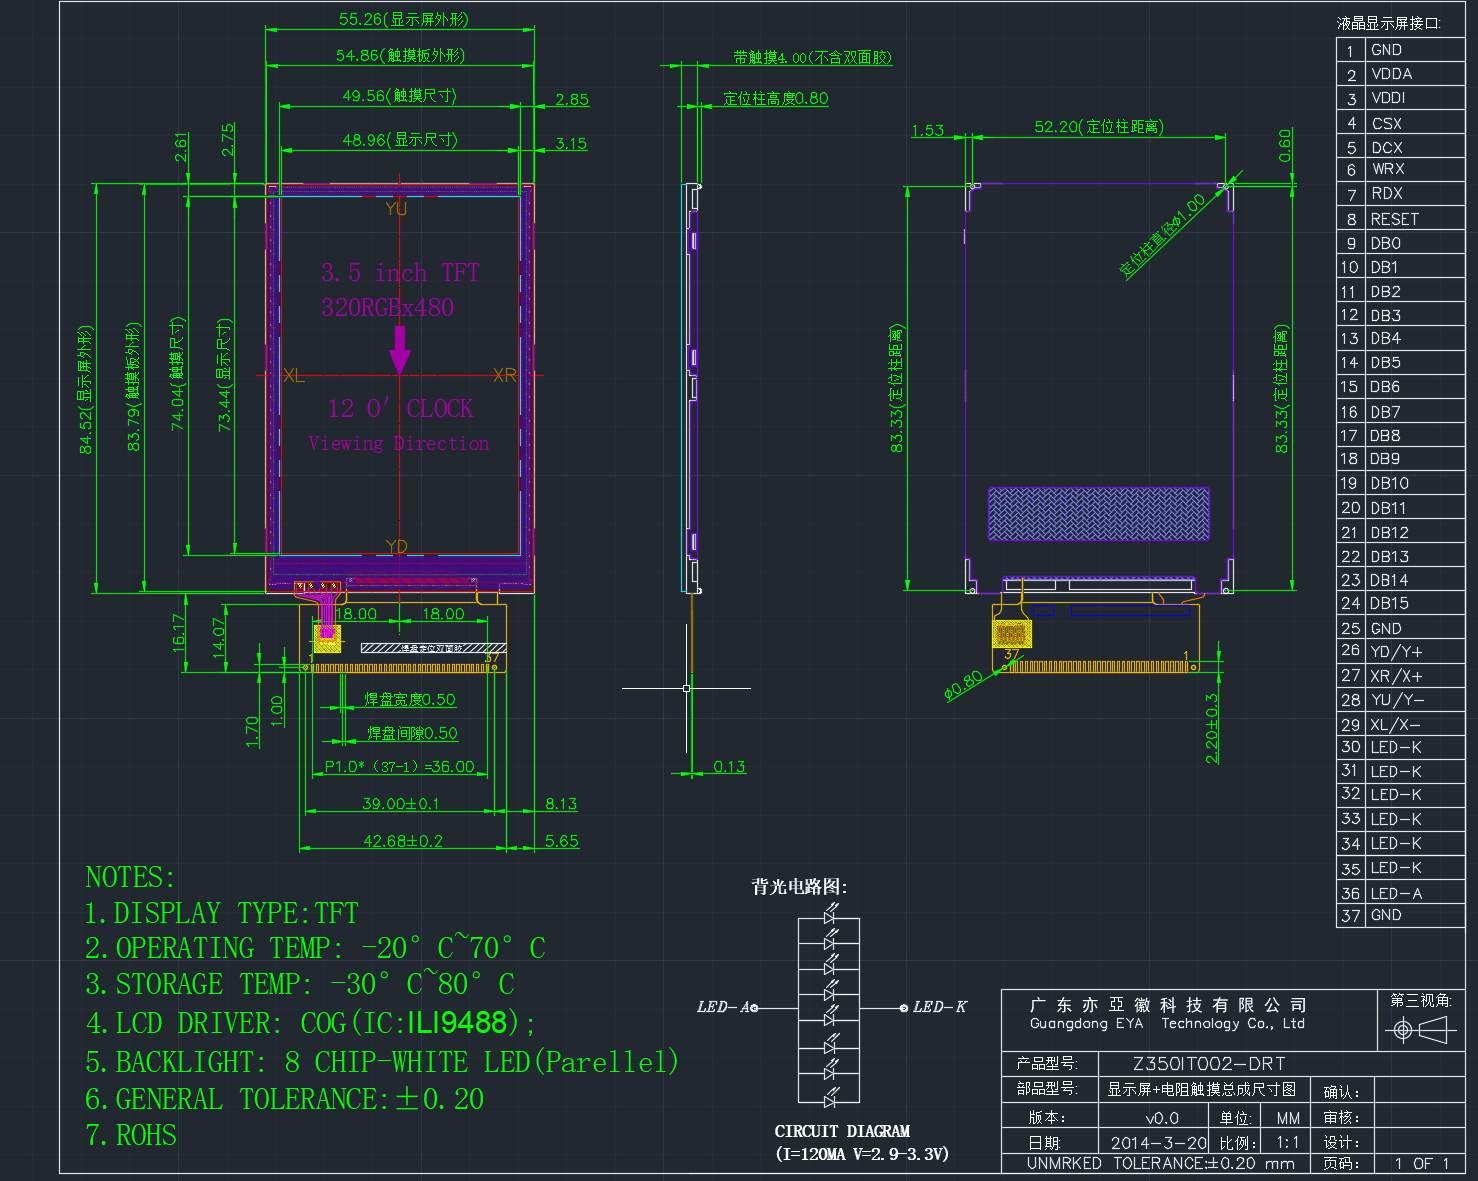The image size is (1478, 1181).
Task: Select the '42.68±0.2' dimension
Action: click(402, 841)
